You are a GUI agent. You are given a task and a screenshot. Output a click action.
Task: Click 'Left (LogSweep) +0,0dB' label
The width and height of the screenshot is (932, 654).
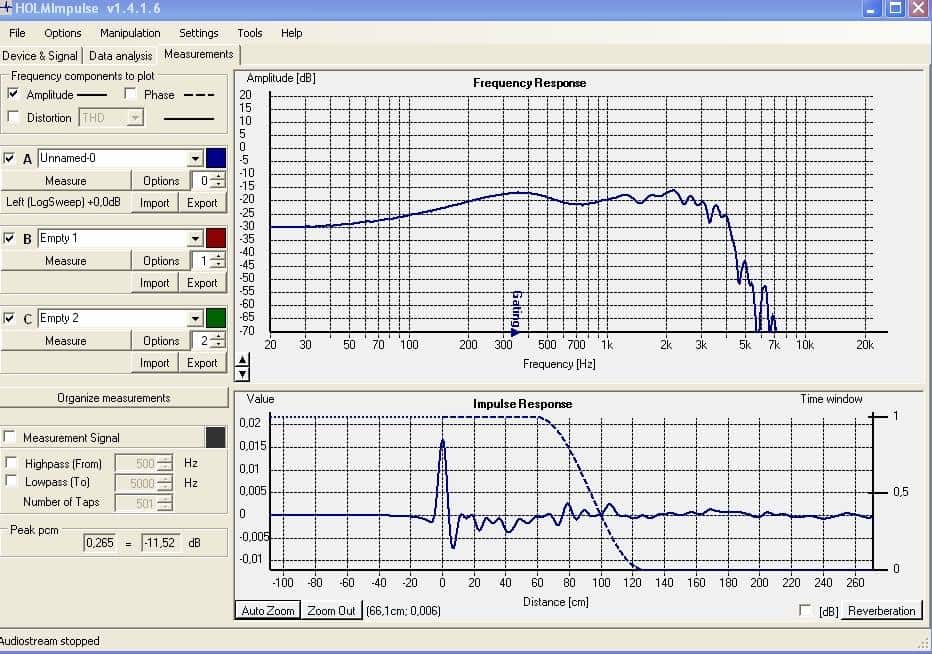click(x=63, y=202)
